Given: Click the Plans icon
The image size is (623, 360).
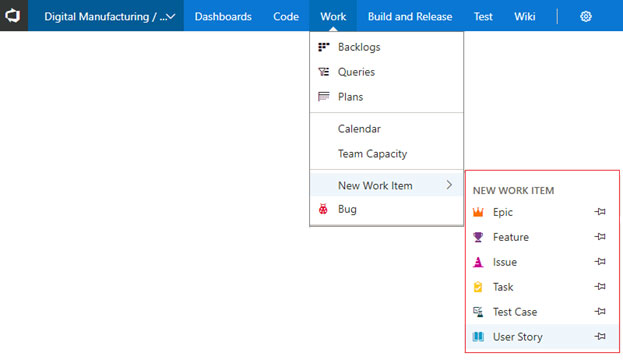Looking at the screenshot, I should tap(324, 97).
